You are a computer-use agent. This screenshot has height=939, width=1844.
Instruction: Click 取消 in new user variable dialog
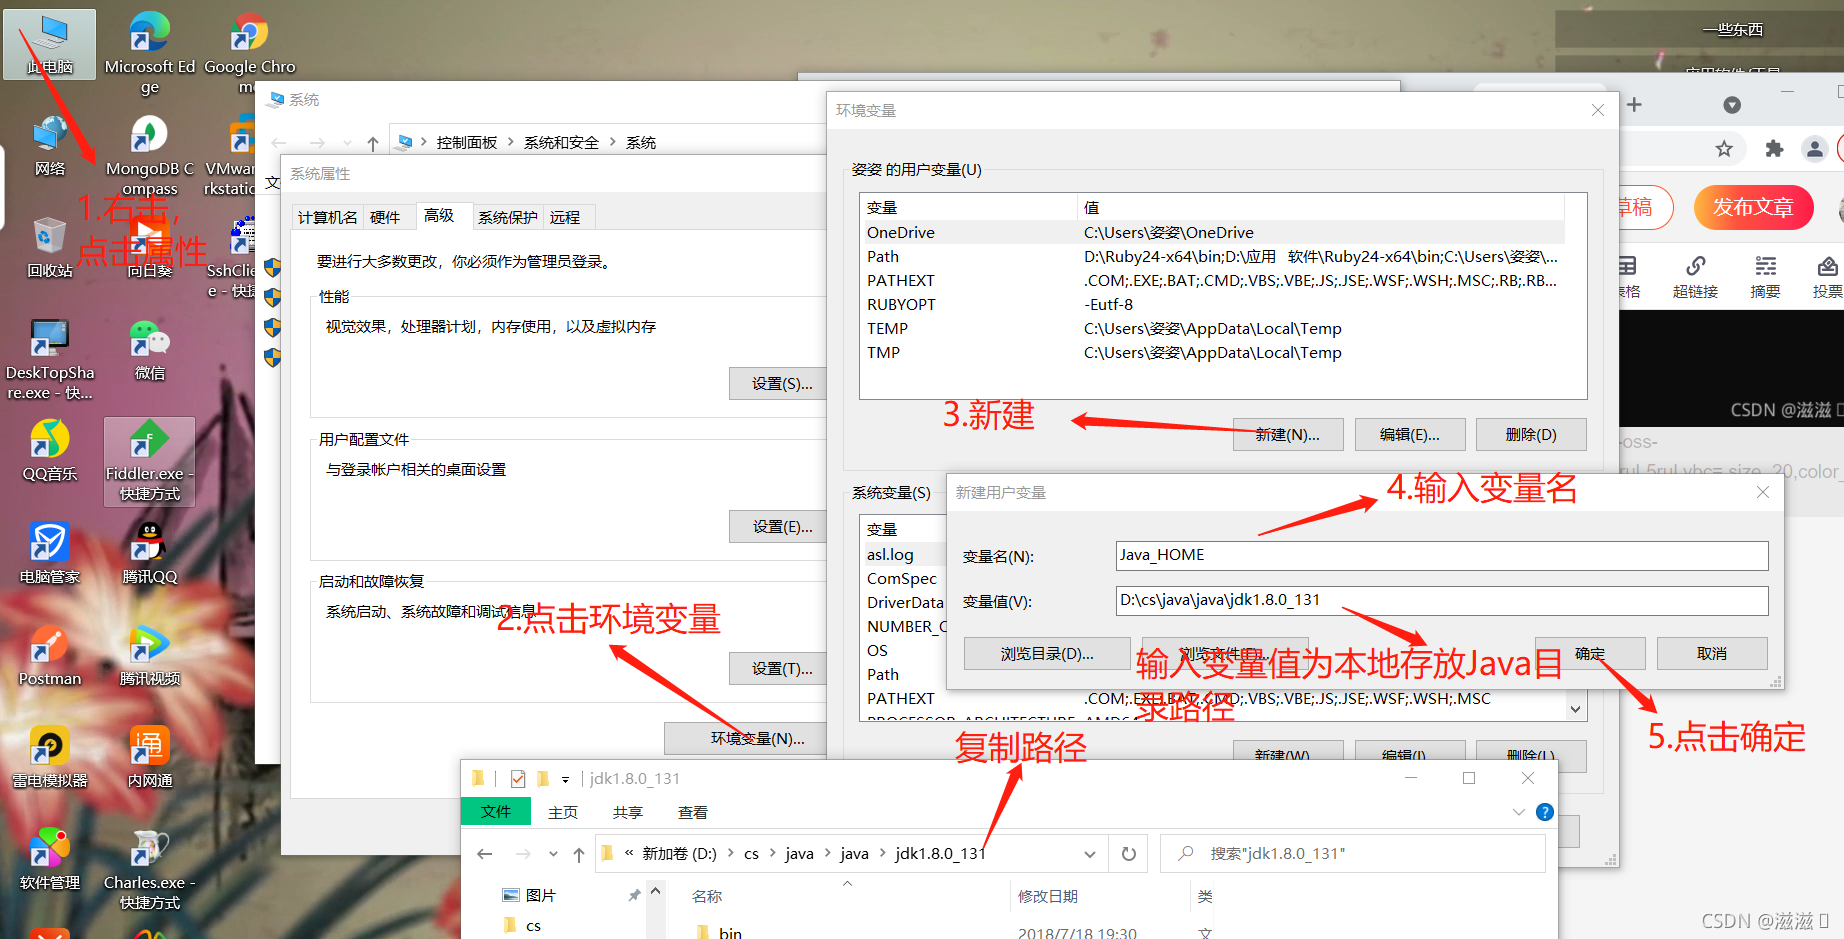tap(1712, 654)
